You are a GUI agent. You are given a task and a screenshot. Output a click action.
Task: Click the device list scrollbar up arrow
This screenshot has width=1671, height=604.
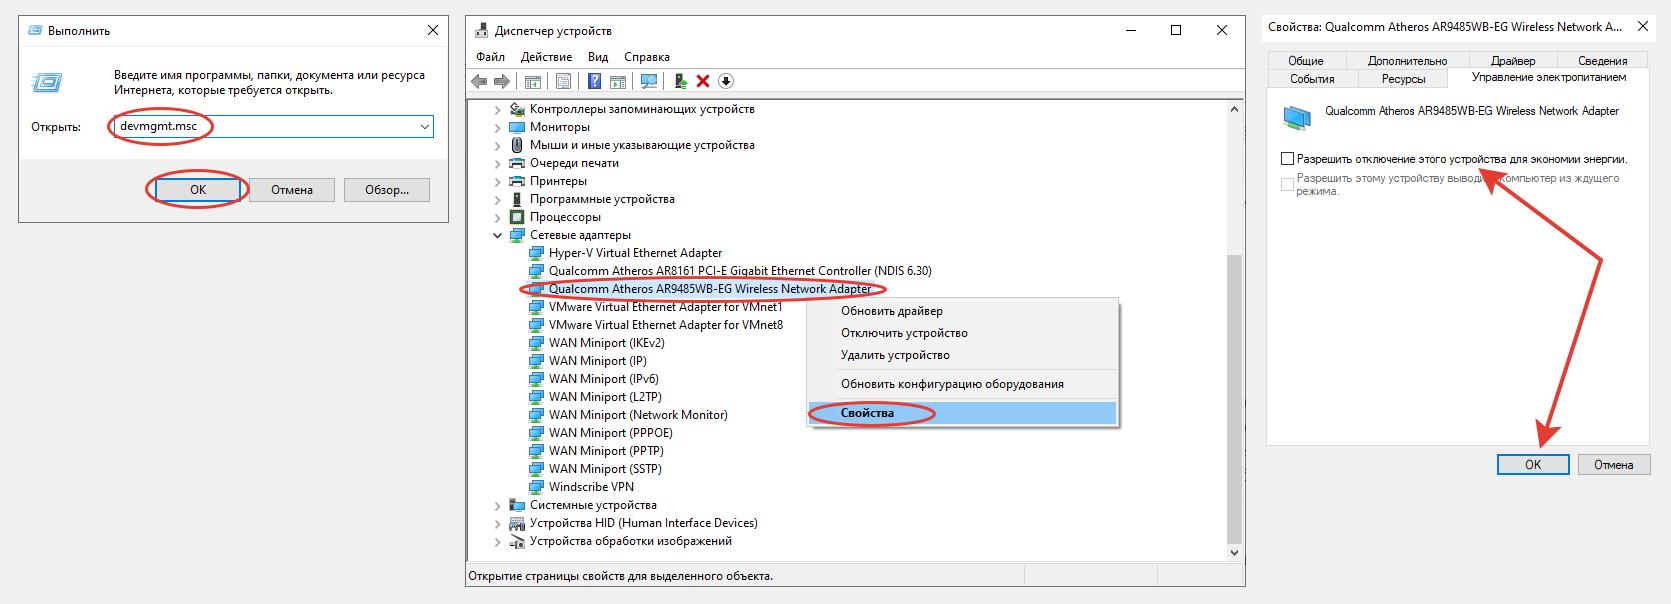pyautogui.click(x=1235, y=109)
